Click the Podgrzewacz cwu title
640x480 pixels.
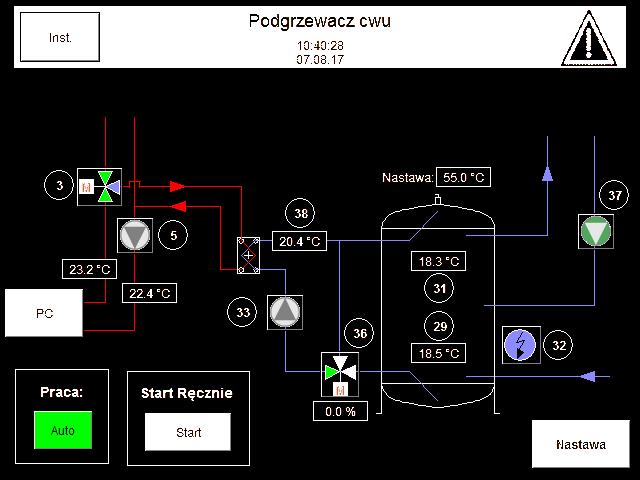click(320, 21)
